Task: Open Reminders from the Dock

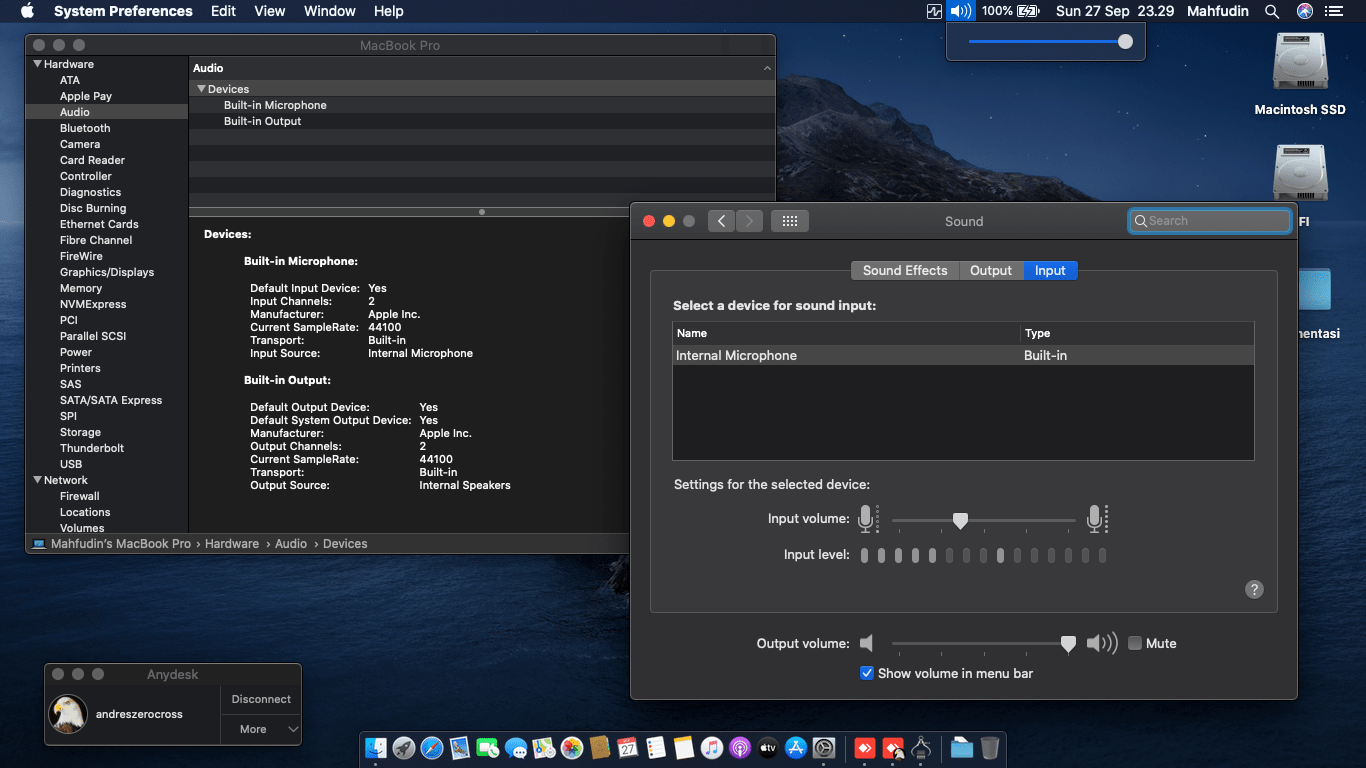Action: [x=656, y=747]
